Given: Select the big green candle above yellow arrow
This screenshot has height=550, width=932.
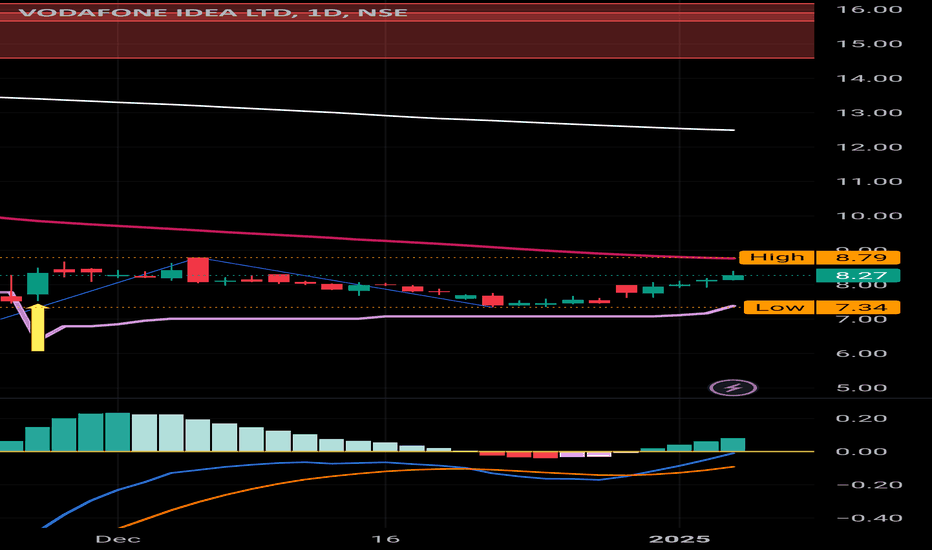Looking at the screenshot, I should tap(37, 284).
